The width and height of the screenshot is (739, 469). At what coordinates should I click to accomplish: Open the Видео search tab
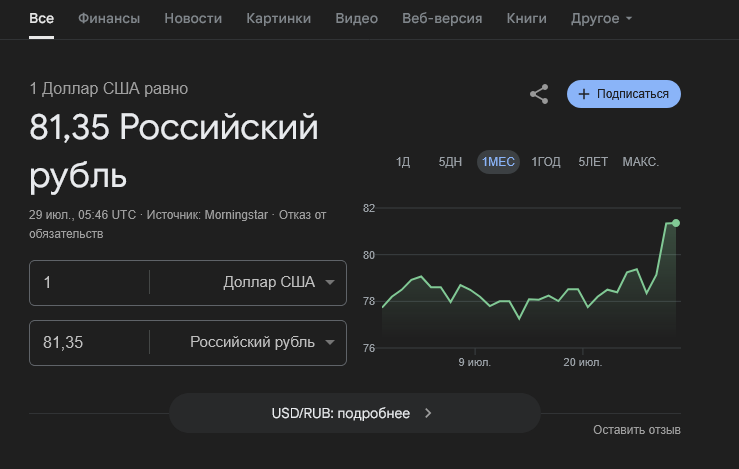pos(356,18)
